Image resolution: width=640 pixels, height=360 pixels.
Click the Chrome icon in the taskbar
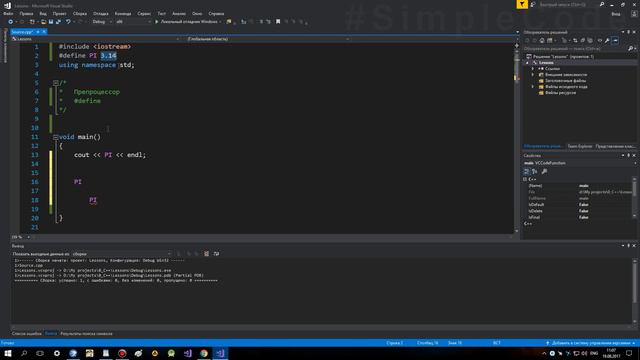204,353
